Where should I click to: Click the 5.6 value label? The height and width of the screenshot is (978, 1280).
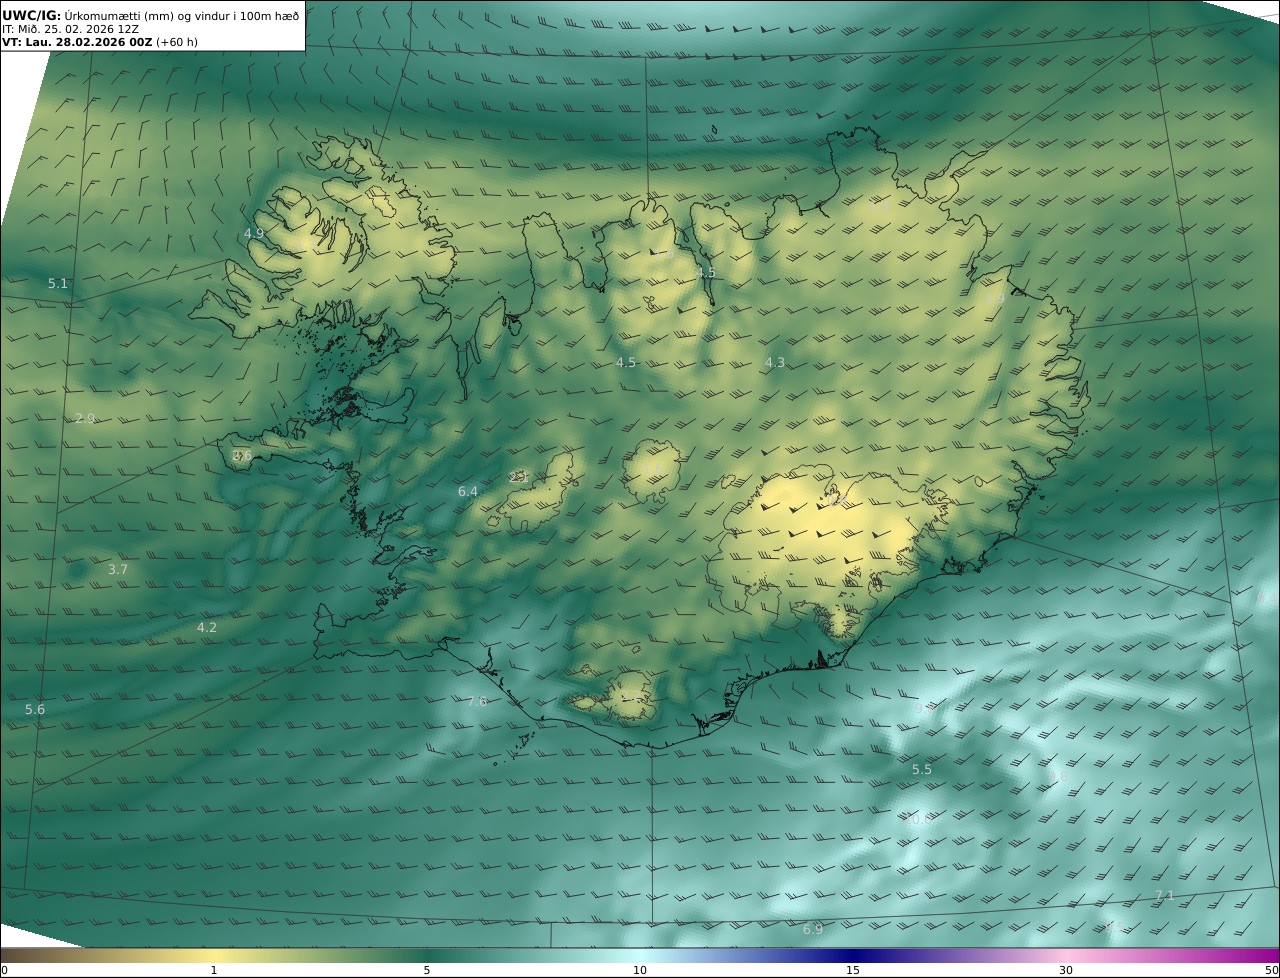(35, 710)
